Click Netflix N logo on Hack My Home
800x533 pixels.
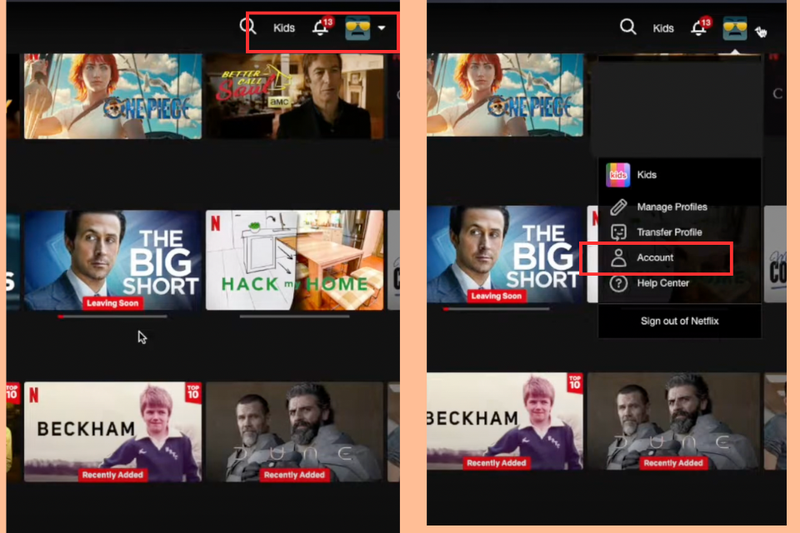click(x=216, y=223)
